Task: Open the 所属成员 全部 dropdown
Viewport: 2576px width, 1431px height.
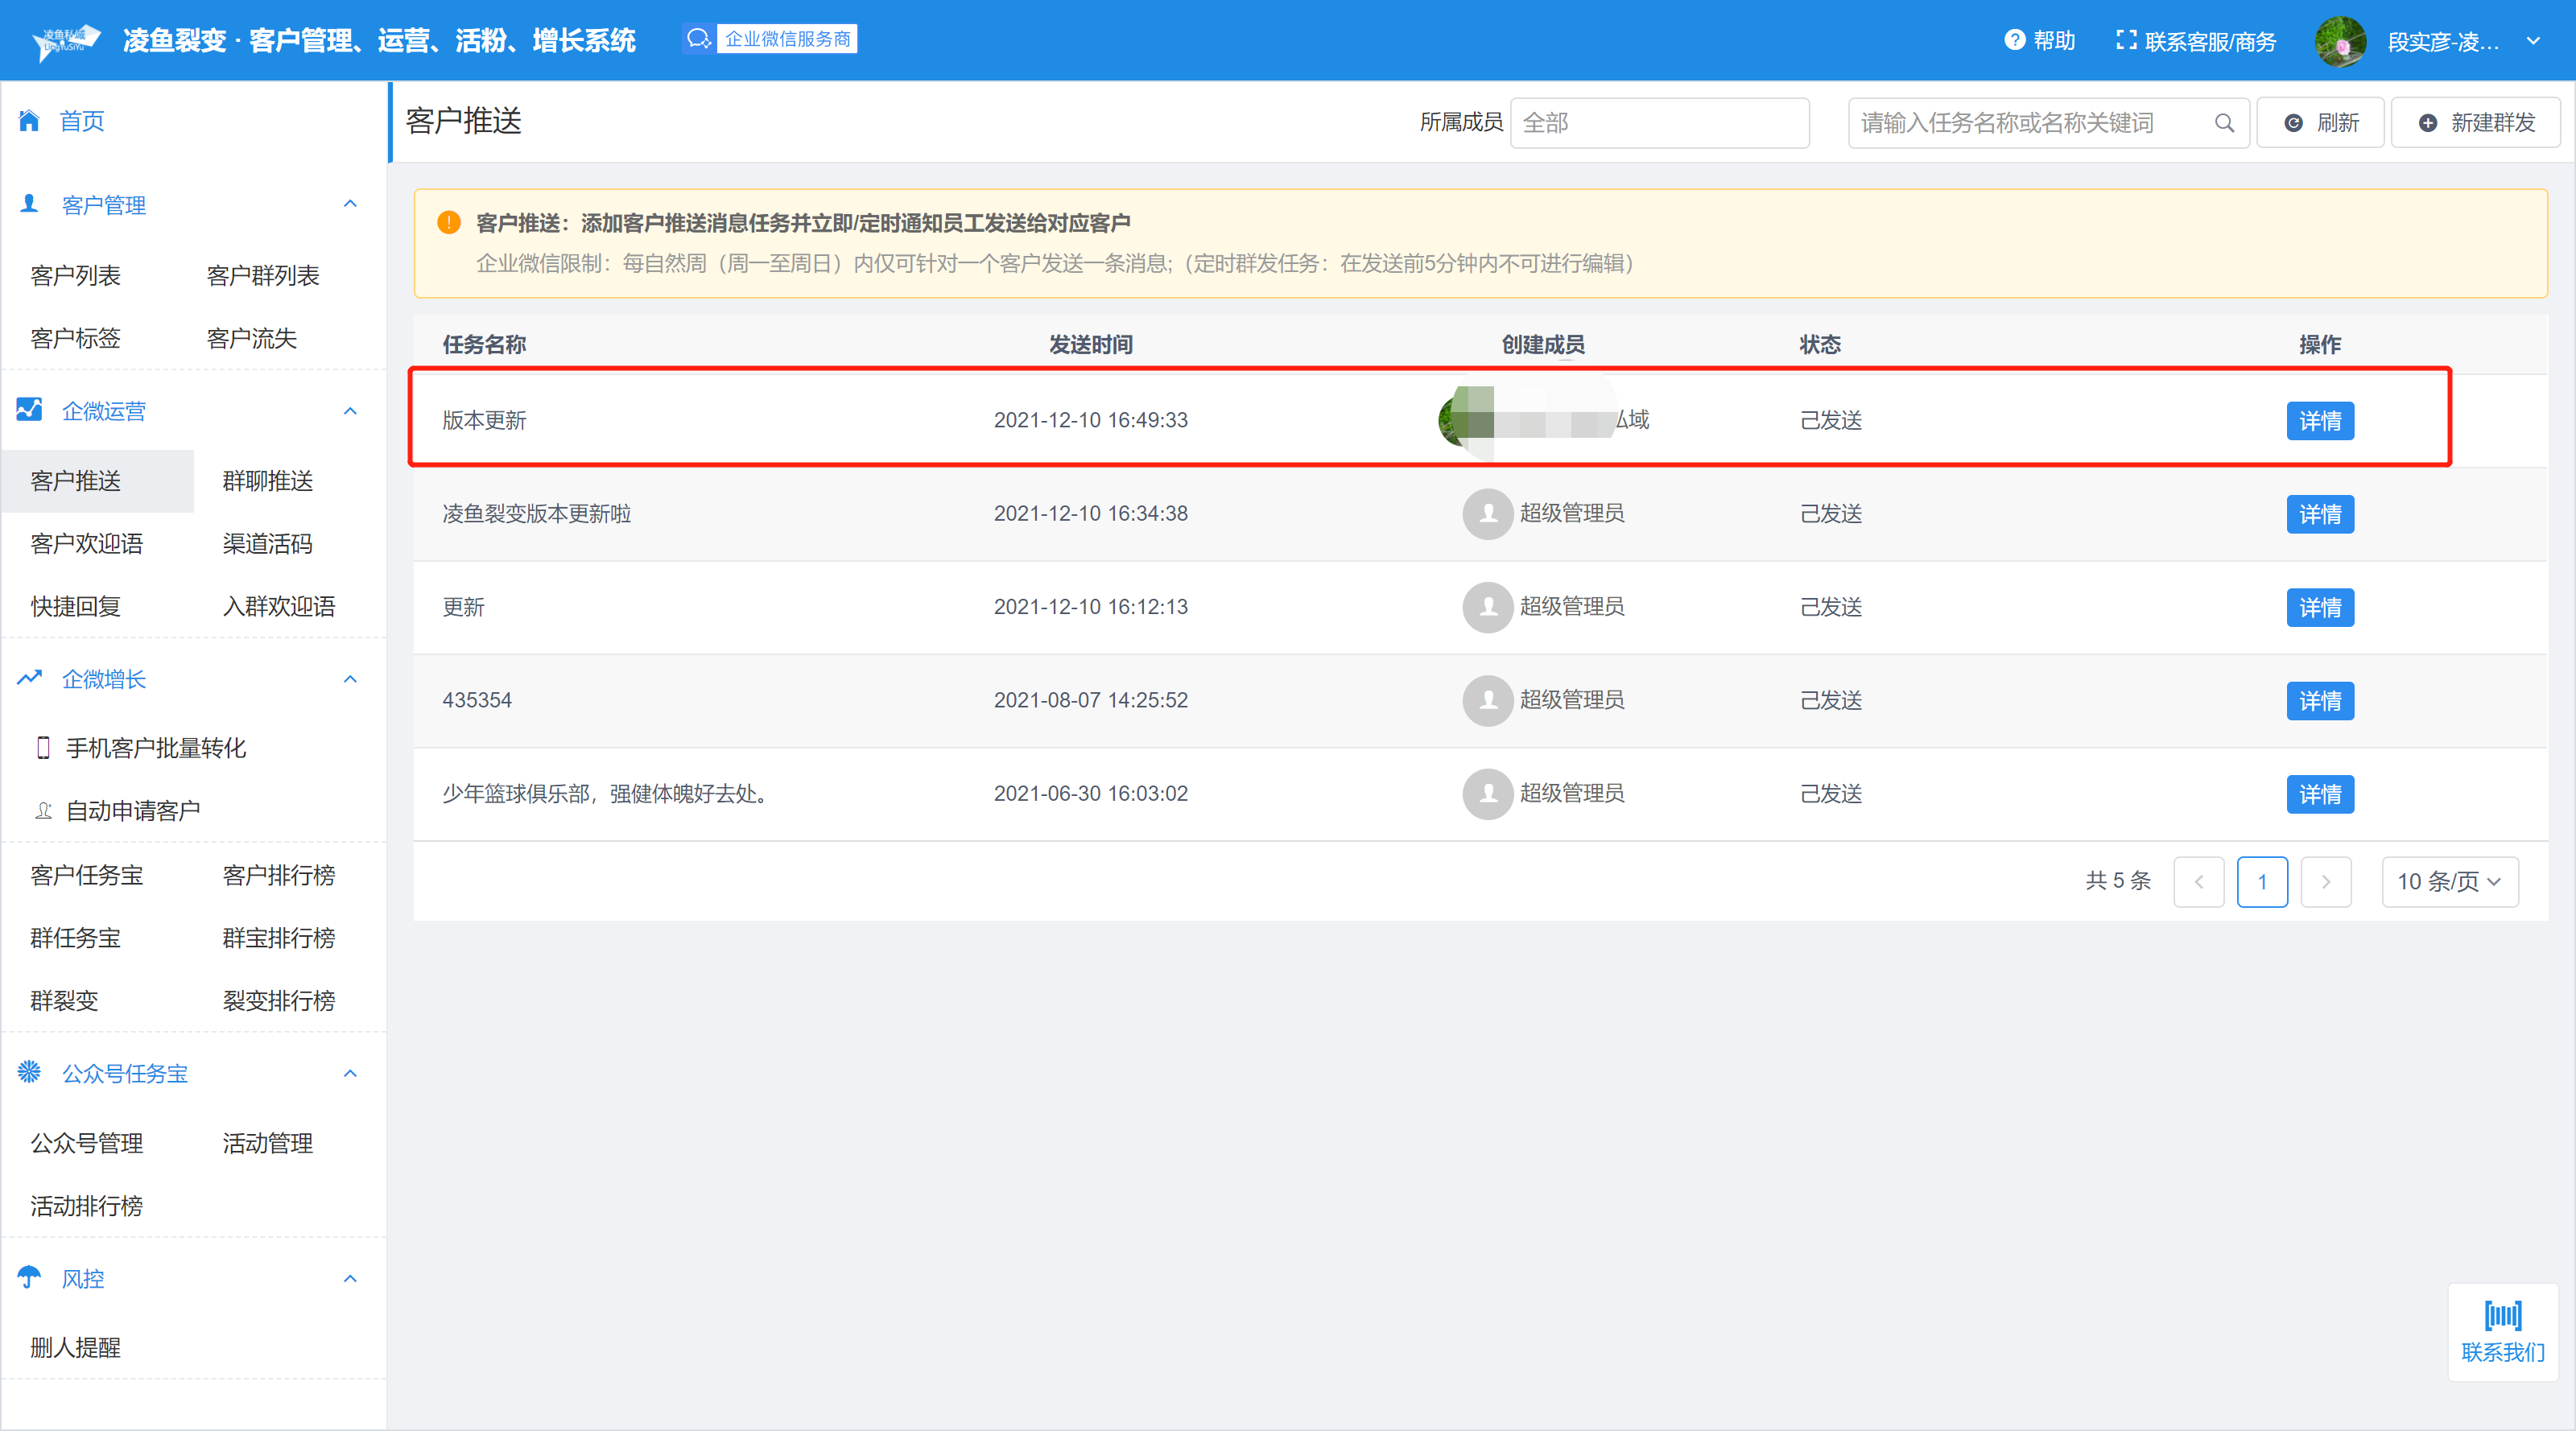Action: pos(1659,123)
